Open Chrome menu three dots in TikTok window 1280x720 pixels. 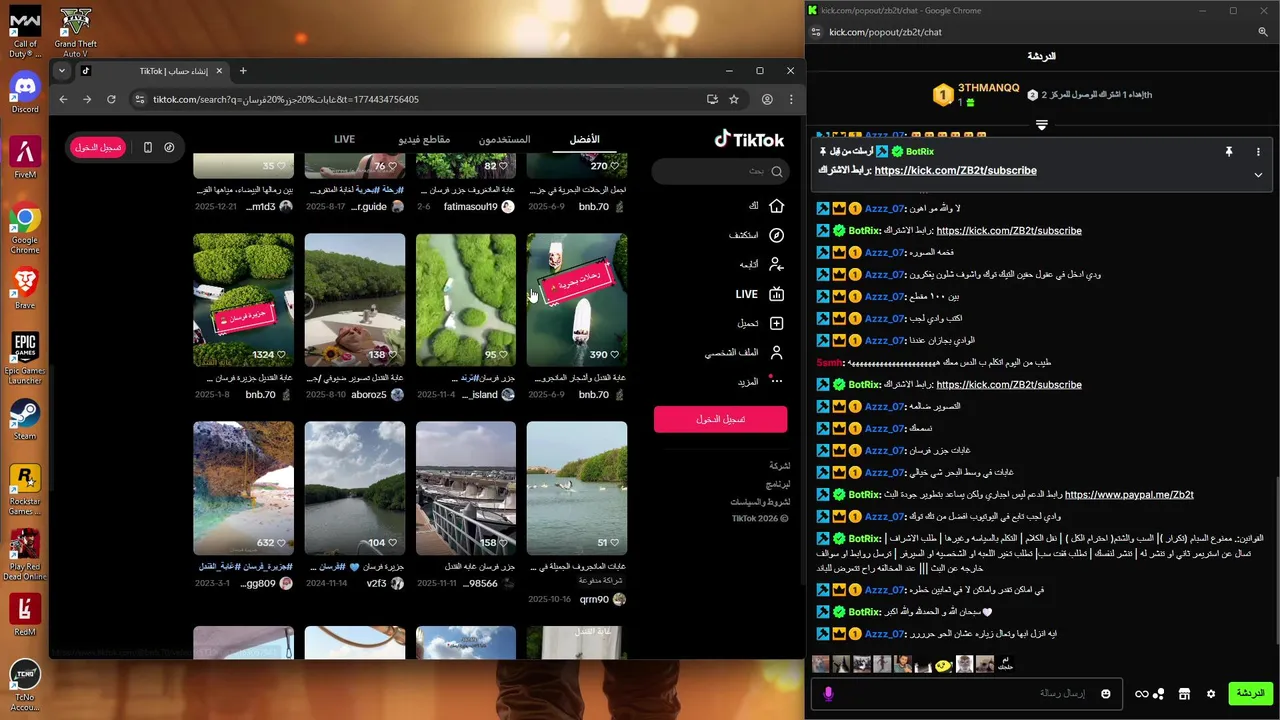tap(791, 99)
